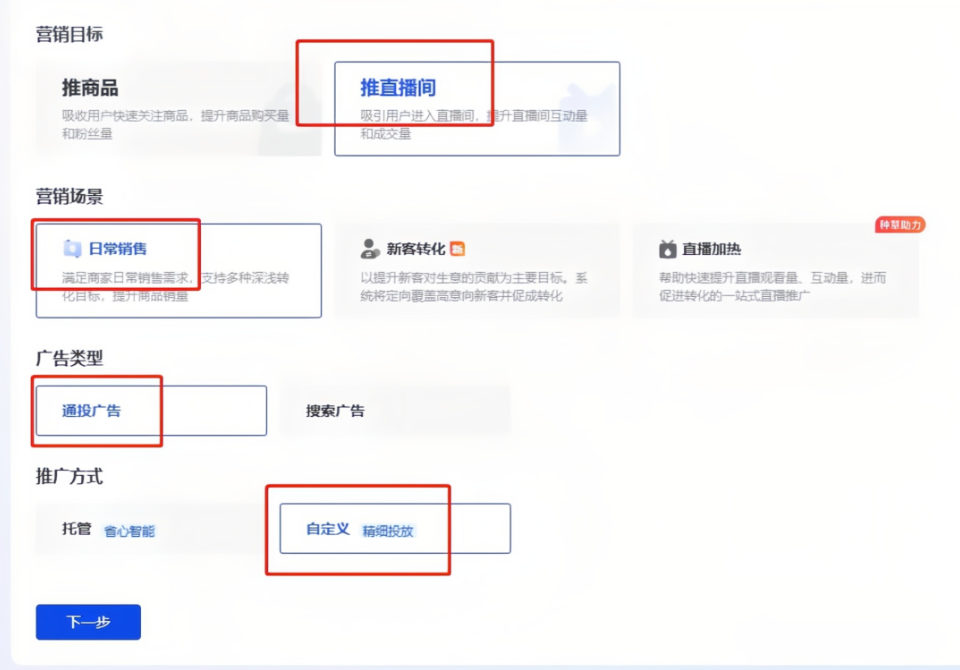
Task: Click the 营销目标 section heading
Action: click(69, 34)
